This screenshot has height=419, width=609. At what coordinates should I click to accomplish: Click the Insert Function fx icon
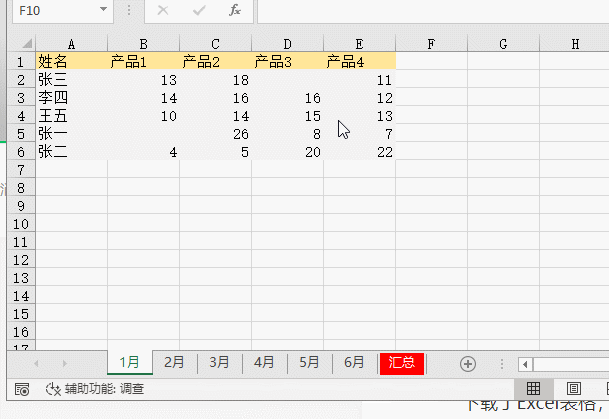tap(234, 10)
